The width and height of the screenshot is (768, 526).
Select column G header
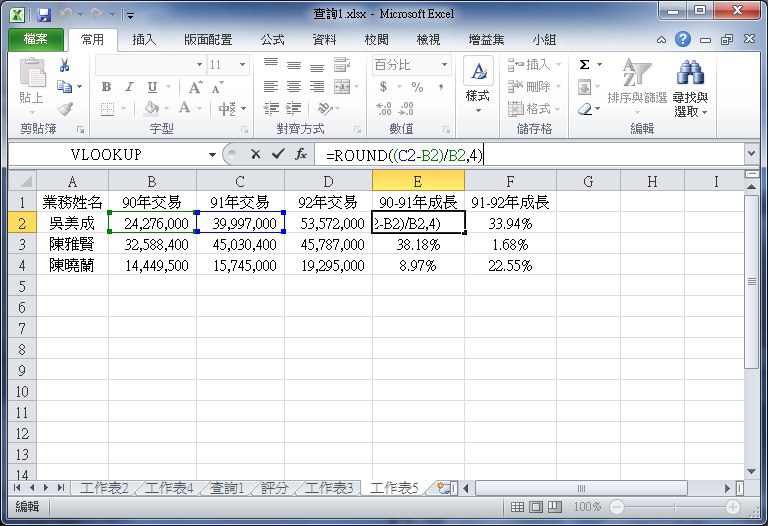pyautogui.click(x=587, y=180)
